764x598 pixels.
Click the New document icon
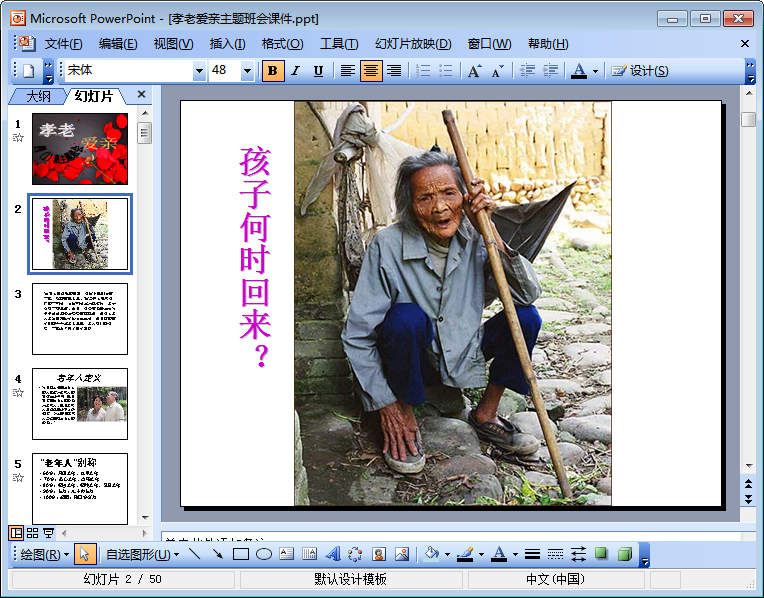(28, 71)
